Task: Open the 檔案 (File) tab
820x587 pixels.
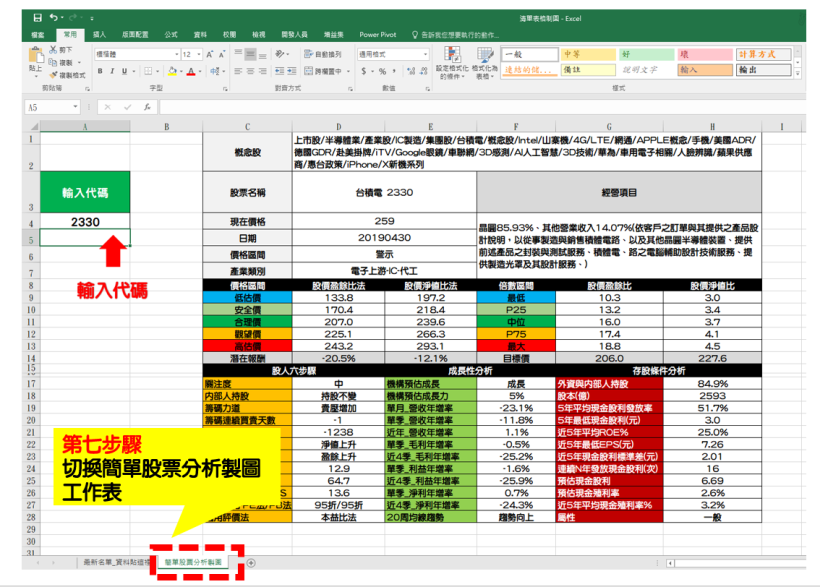Action: point(38,35)
